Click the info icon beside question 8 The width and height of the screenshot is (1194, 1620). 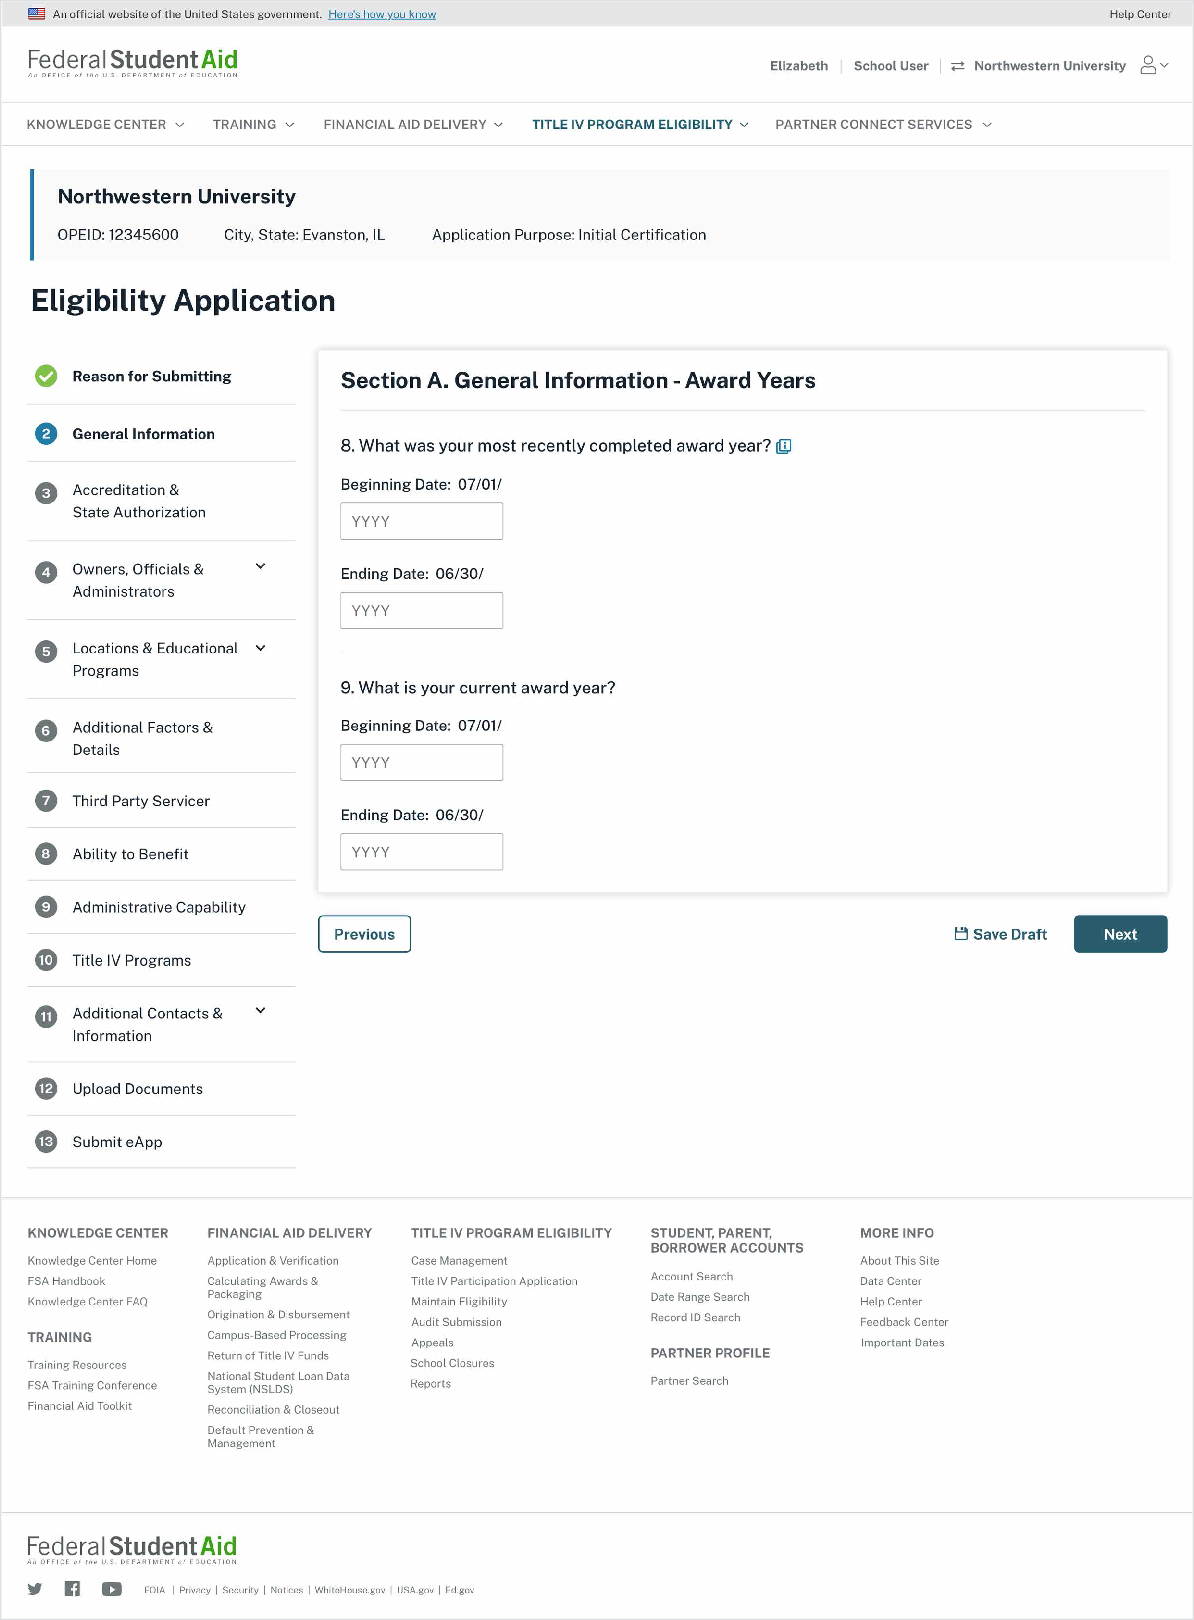[x=784, y=446]
